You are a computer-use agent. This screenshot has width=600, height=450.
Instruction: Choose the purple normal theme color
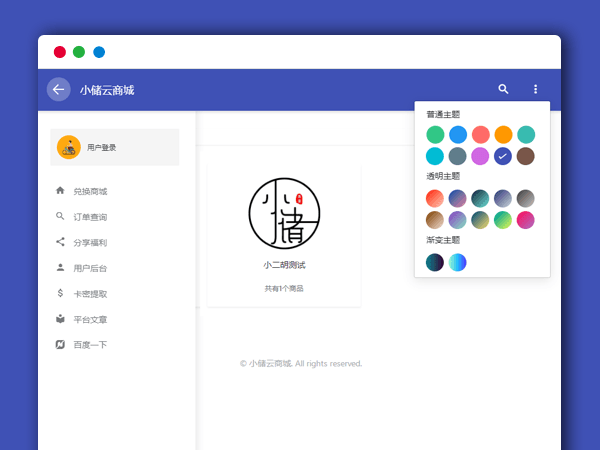coord(480,156)
